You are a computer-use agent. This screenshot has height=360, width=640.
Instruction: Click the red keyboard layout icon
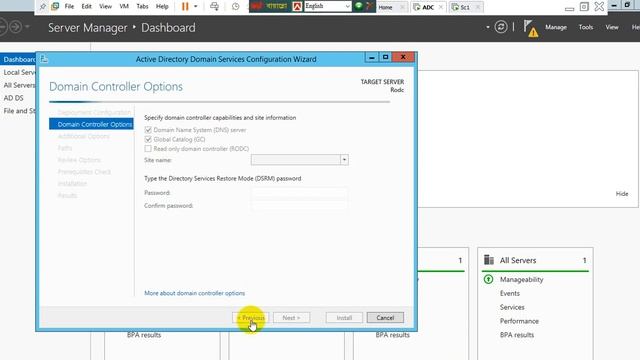click(297, 6)
